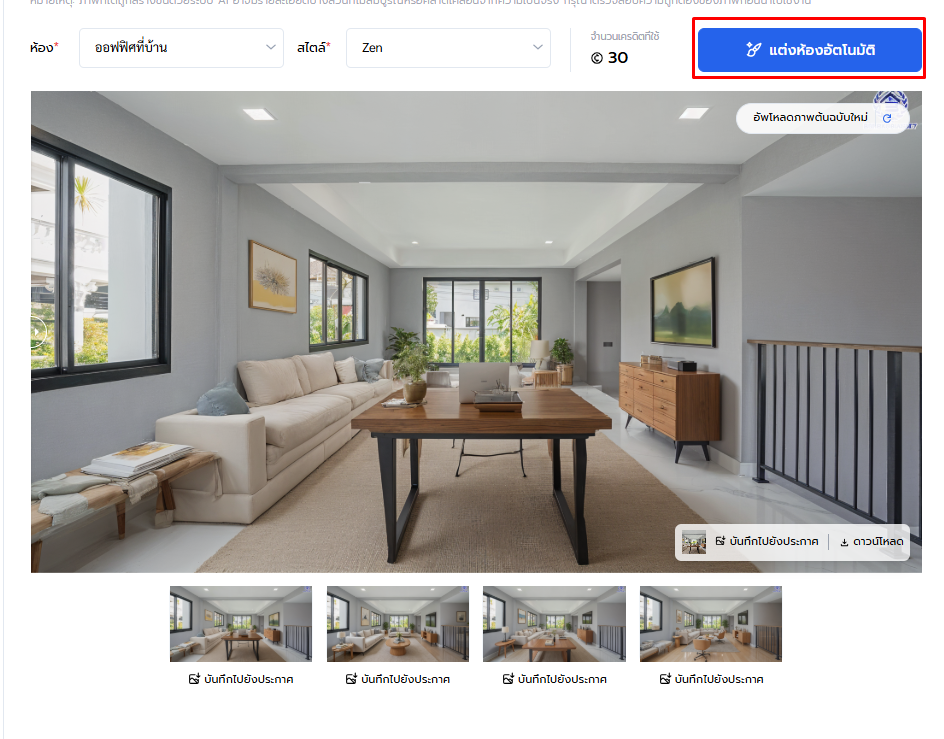Click save icon under the second thumbnail
The image size is (944, 739).
[x=351, y=679]
